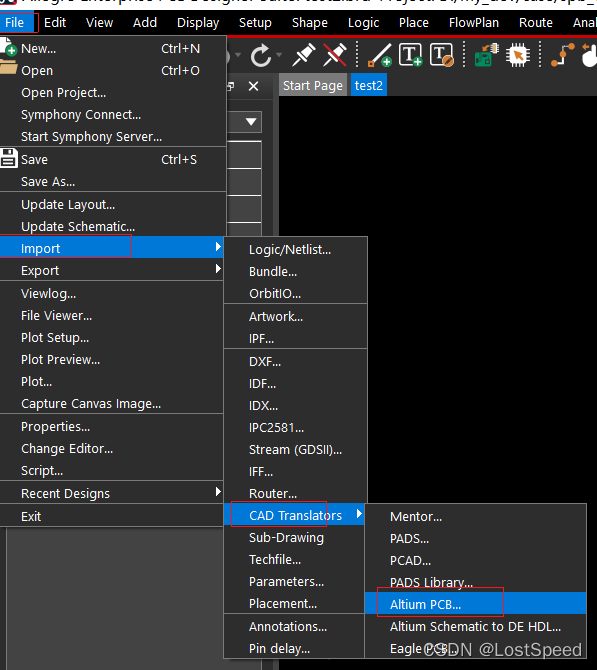
Task: Select Update Schematic... menu entry
Action: click(113, 226)
